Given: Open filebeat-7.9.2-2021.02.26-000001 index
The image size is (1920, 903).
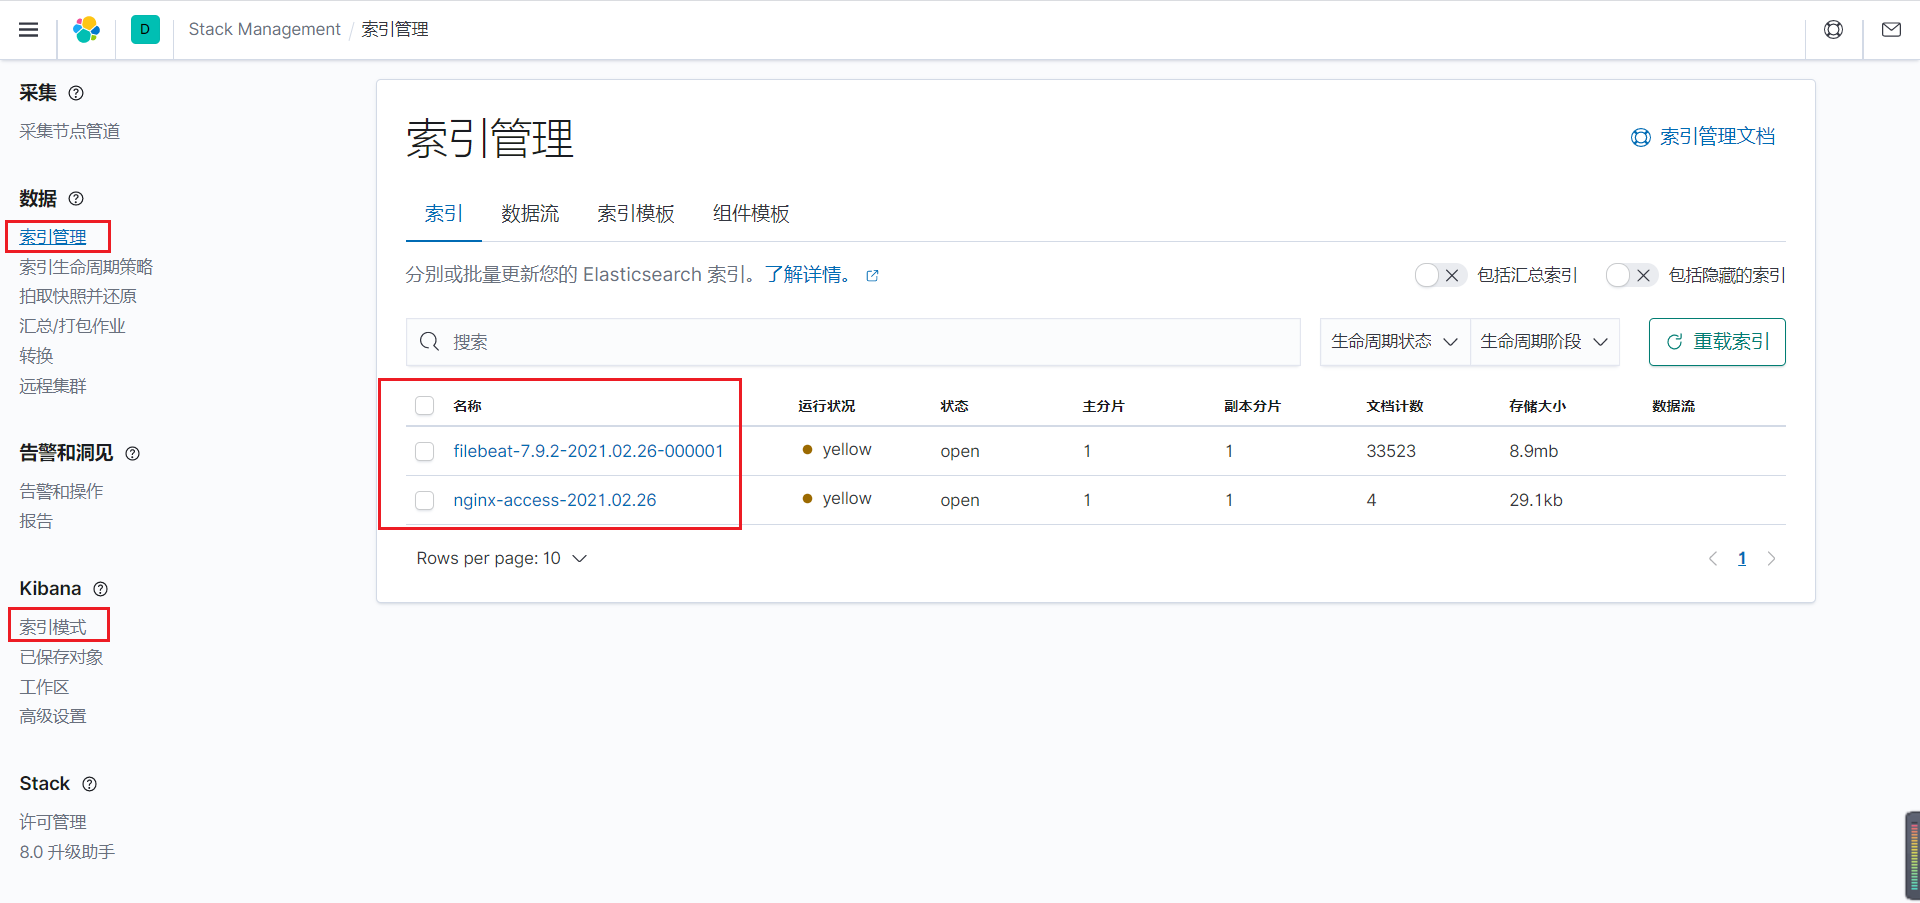Looking at the screenshot, I should click(x=588, y=452).
